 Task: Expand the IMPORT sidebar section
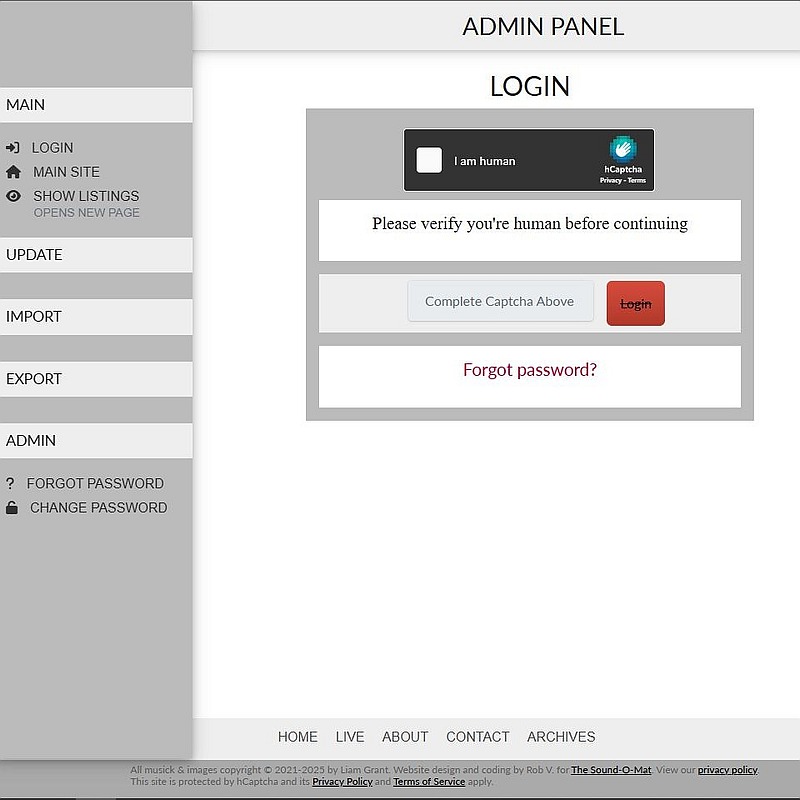[x=96, y=317]
